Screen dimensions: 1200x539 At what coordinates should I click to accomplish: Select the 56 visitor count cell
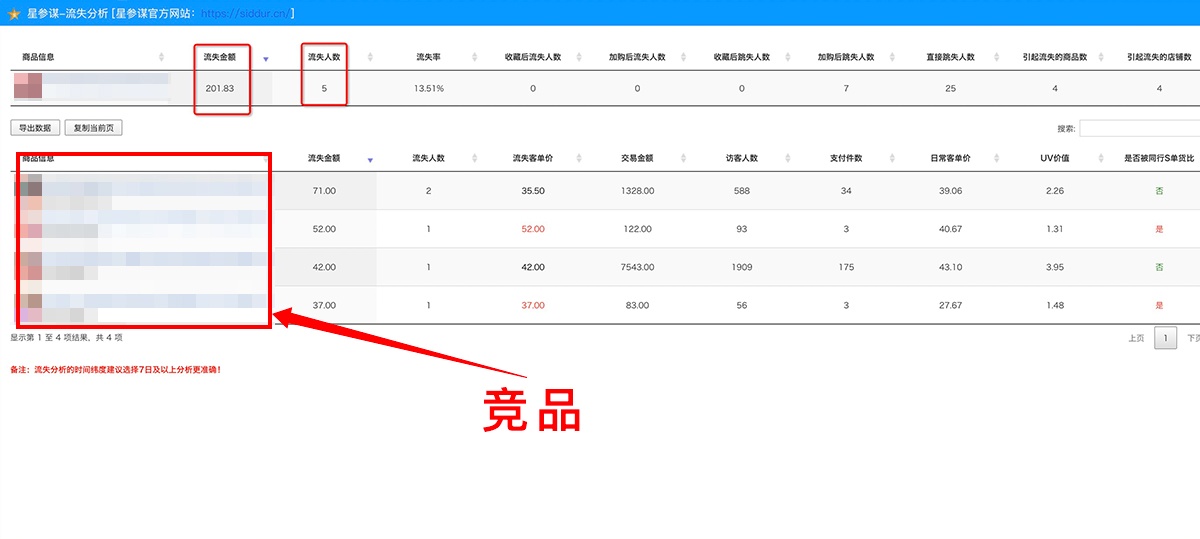pyautogui.click(x=741, y=305)
